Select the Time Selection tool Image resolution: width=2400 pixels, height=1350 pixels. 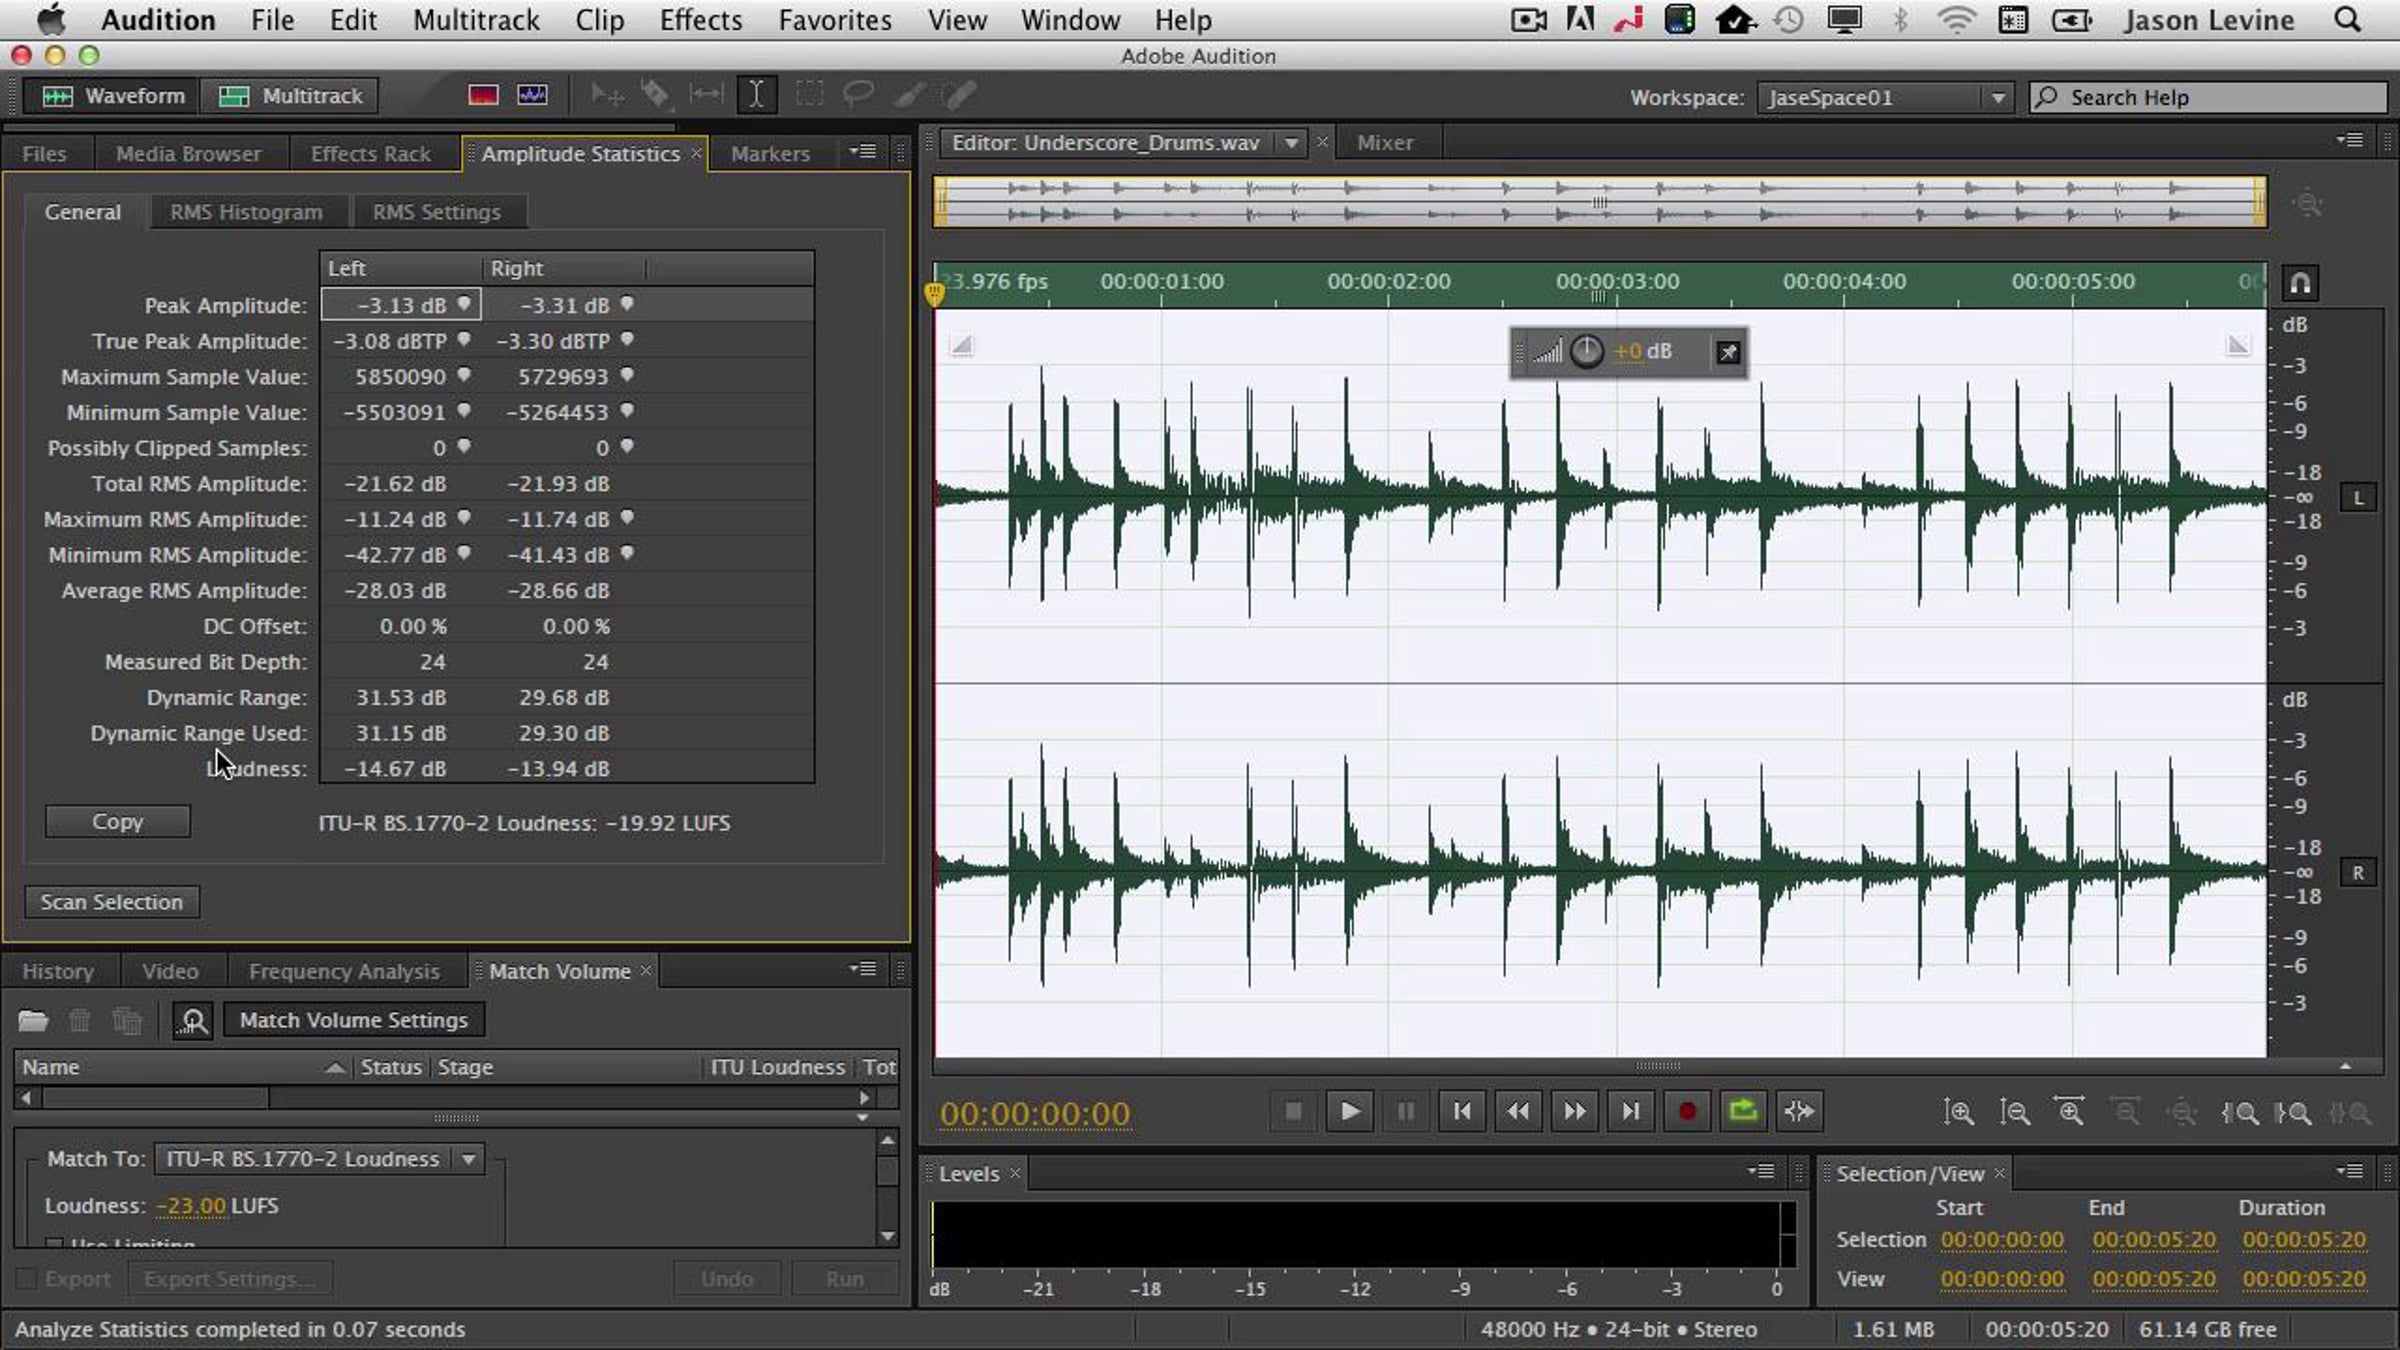(756, 96)
